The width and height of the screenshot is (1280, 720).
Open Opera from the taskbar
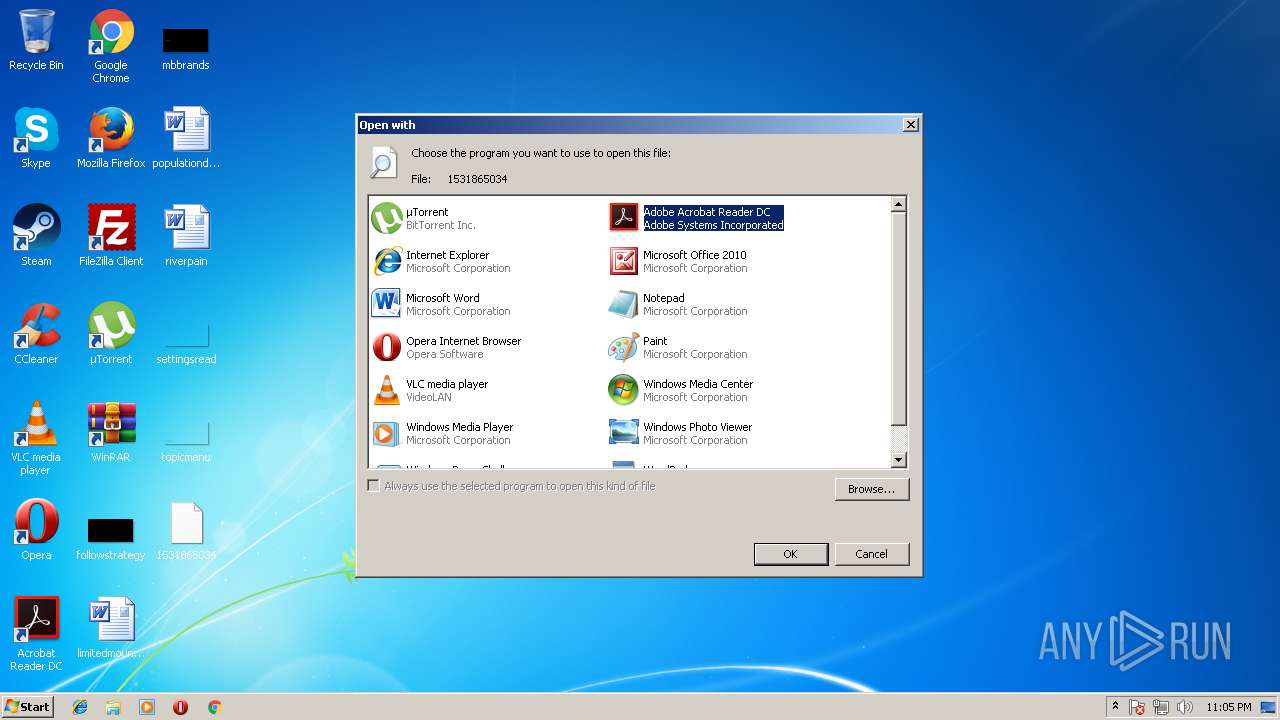[180, 707]
